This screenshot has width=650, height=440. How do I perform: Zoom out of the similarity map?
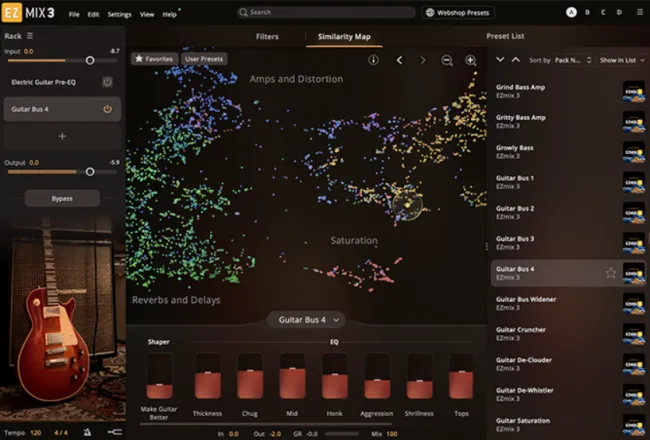click(x=447, y=61)
